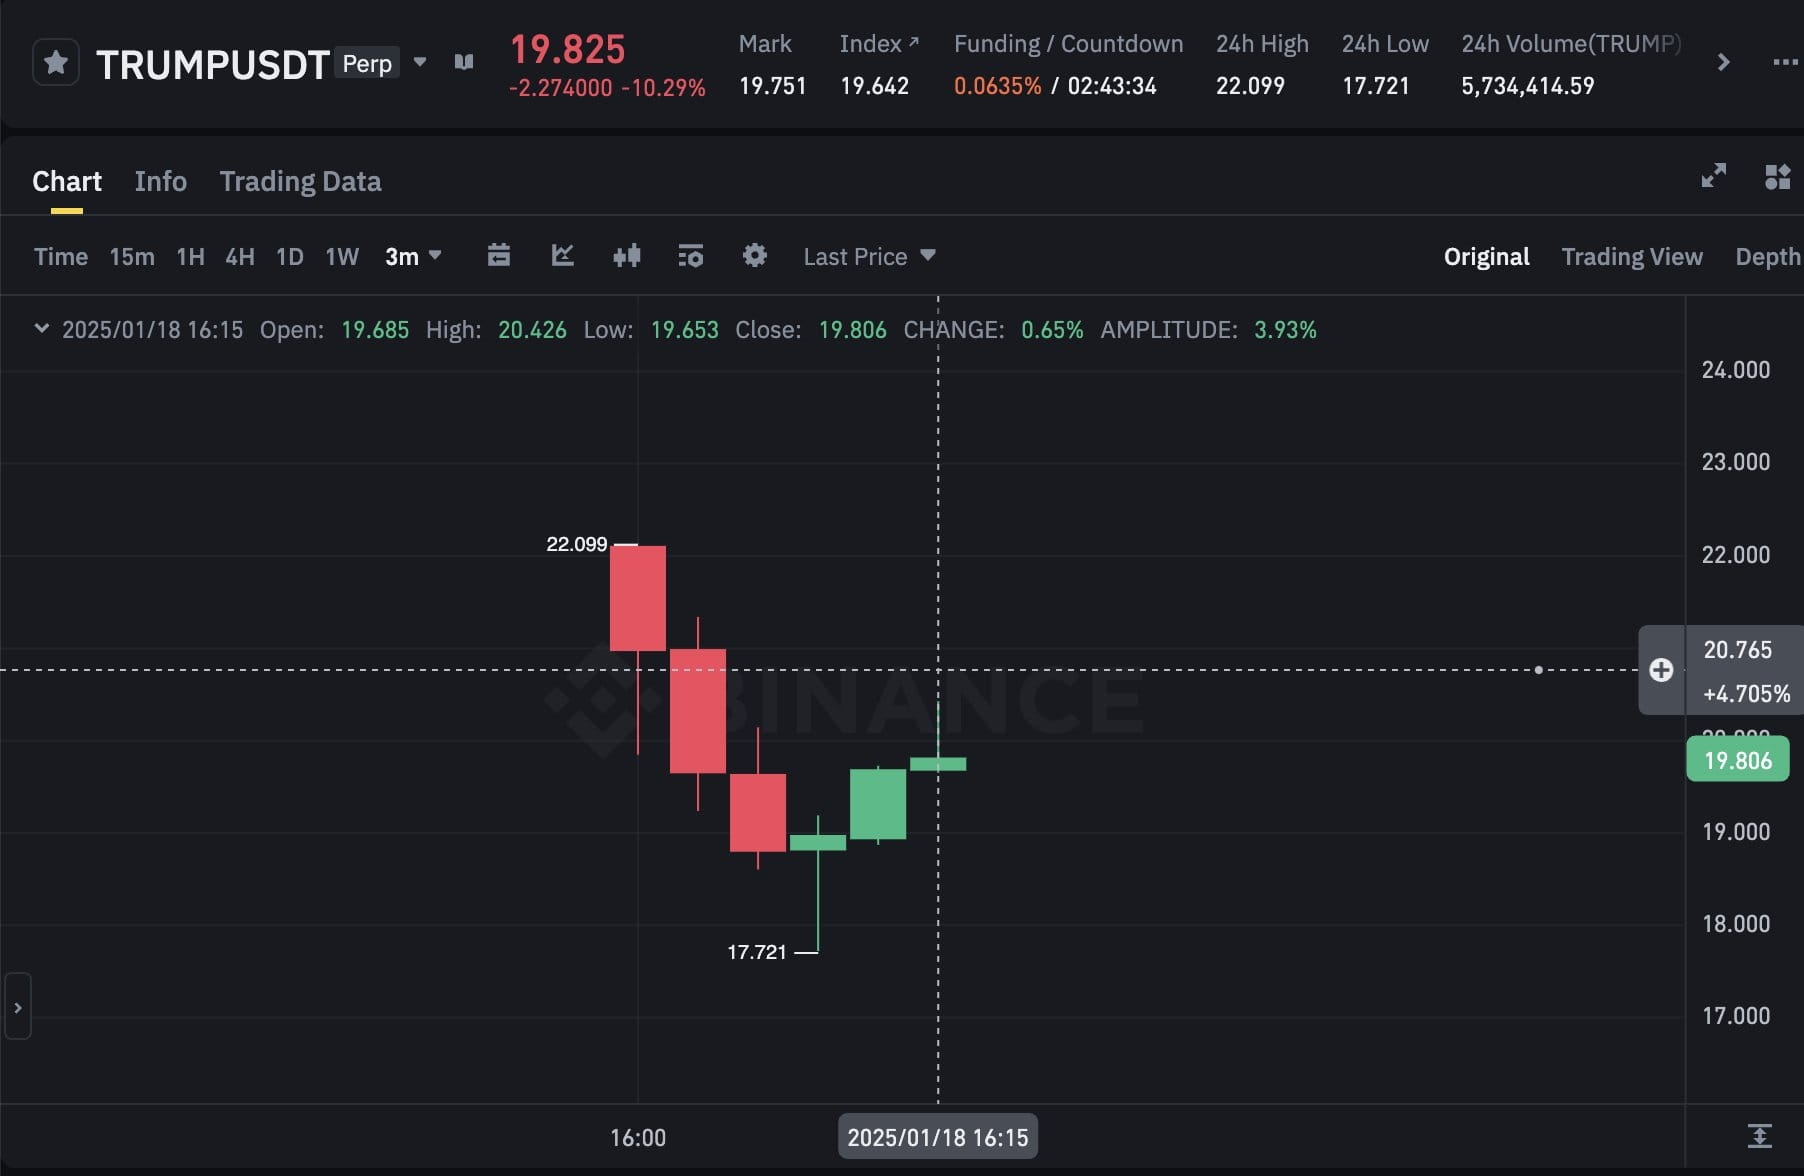
Task: Open the Last Price dropdown
Action: pos(870,257)
